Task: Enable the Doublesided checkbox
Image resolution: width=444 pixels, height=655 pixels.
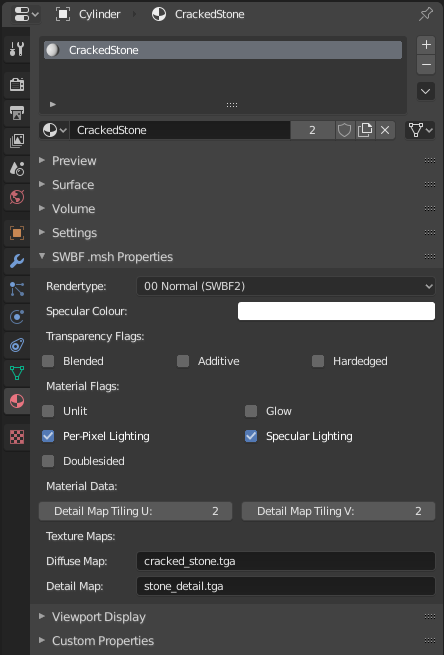Action: pyautogui.click(x=48, y=461)
